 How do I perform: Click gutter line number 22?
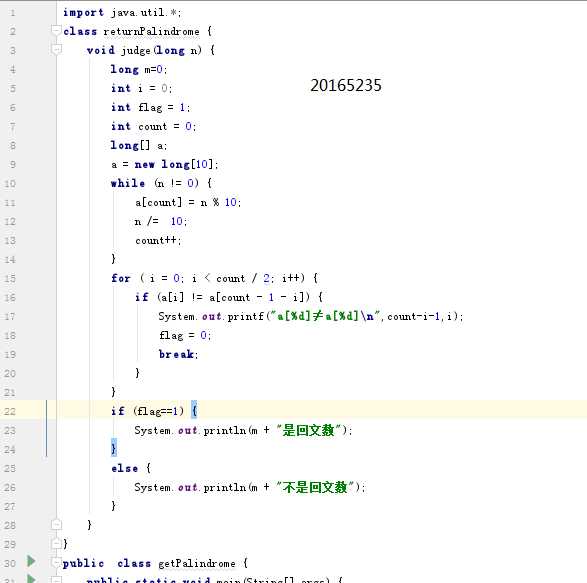click(x=10, y=412)
